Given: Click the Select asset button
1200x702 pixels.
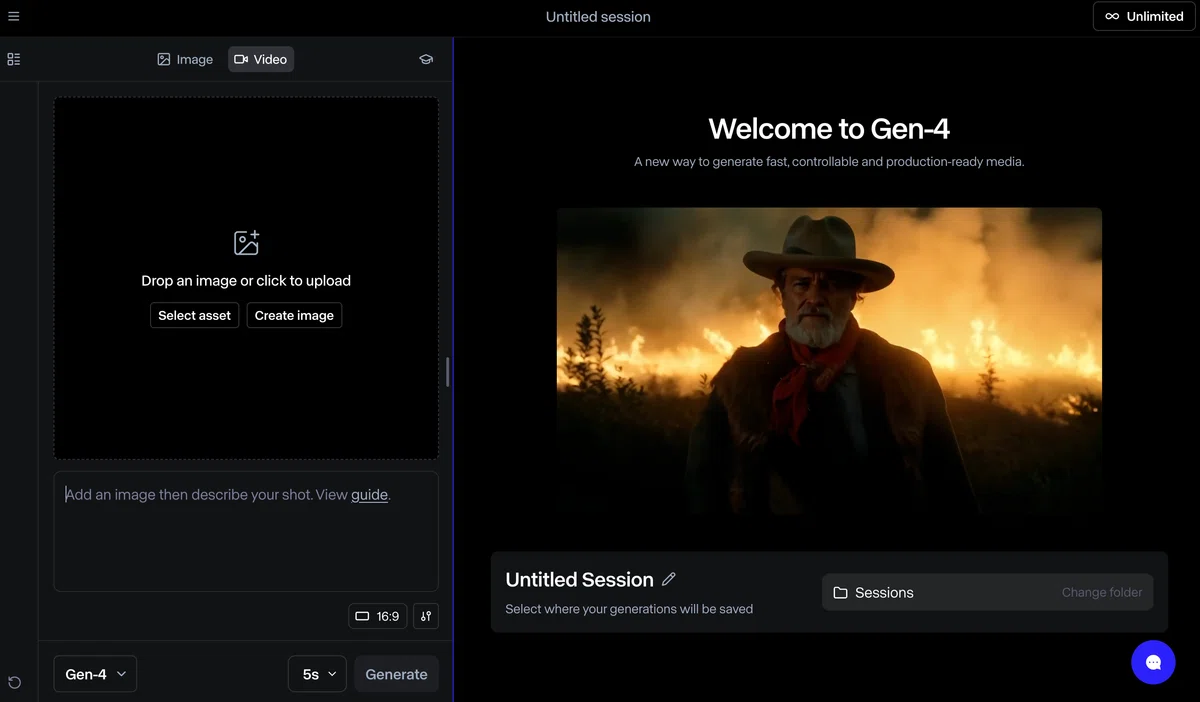Looking at the screenshot, I should [x=194, y=315].
